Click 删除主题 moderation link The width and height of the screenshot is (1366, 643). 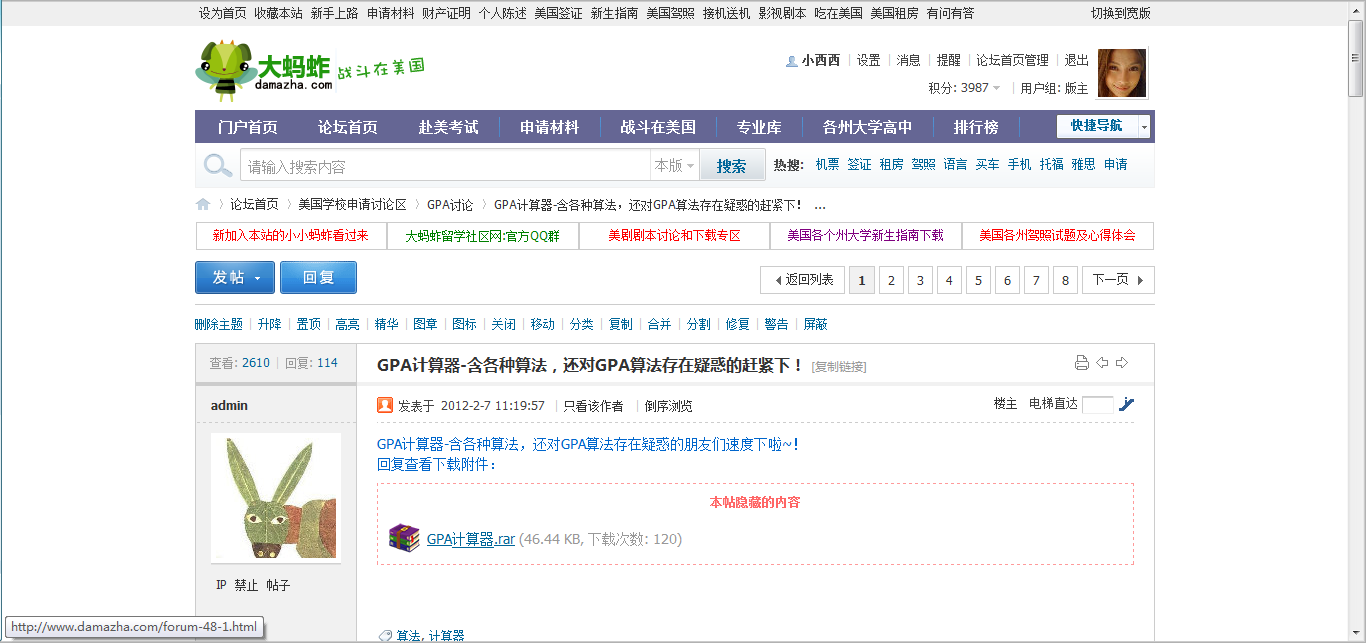click(x=219, y=324)
